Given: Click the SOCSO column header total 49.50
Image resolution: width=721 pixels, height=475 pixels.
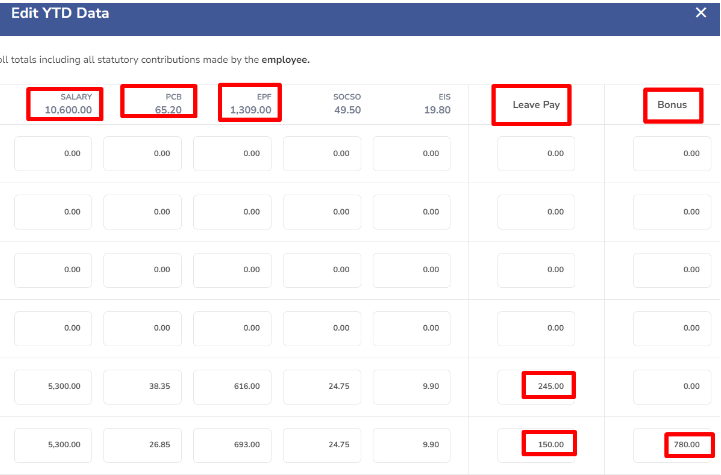Looking at the screenshot, I should 348,110.
